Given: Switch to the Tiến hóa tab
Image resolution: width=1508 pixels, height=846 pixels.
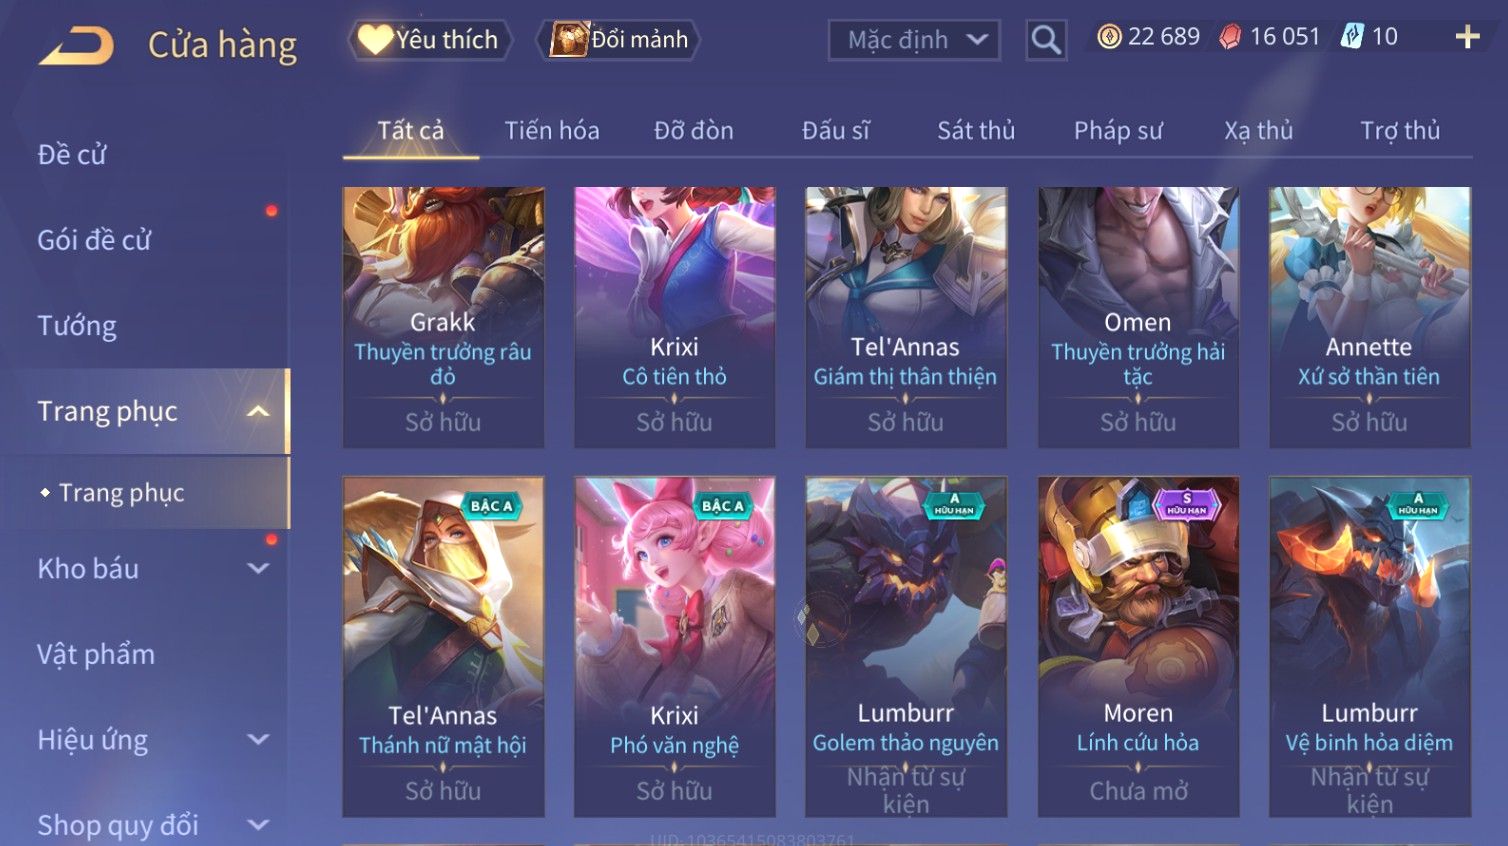Looking at the screenshot, I should coord(552,131).
